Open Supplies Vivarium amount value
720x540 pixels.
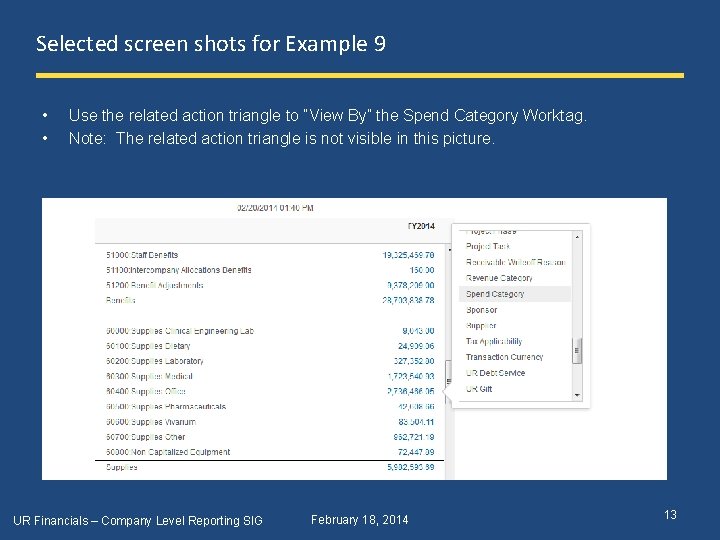tap(416, 422)
